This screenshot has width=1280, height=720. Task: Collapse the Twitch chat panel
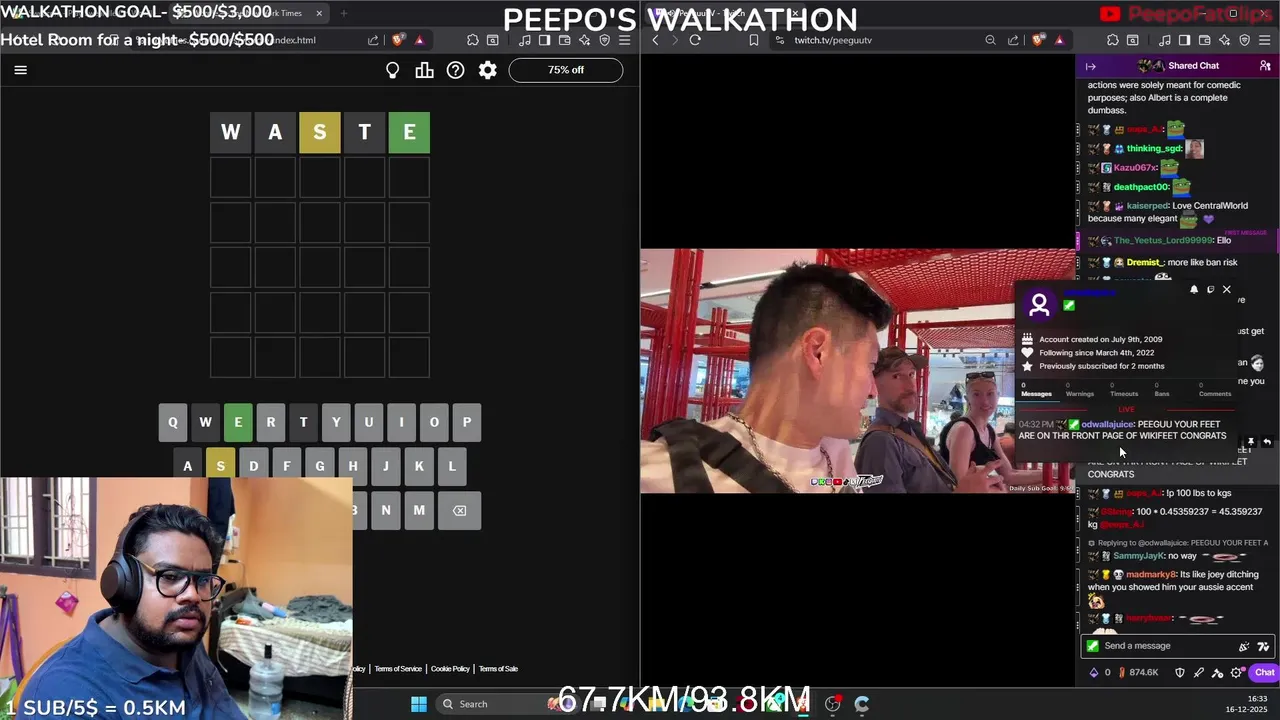[1091, 66]
